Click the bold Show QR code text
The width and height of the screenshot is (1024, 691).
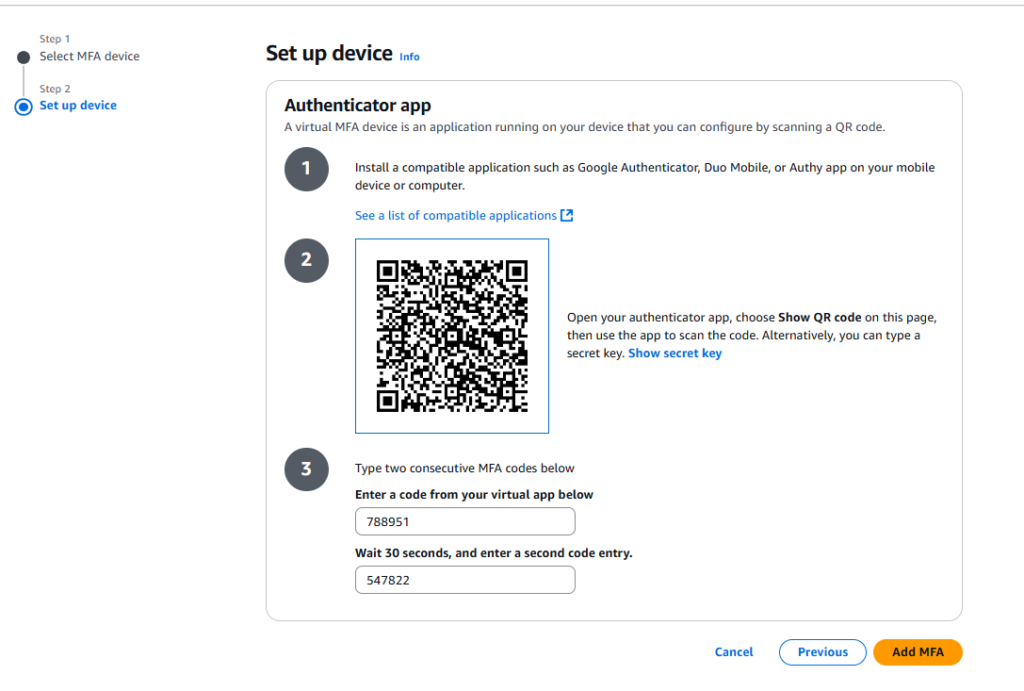tap(819, 317)
